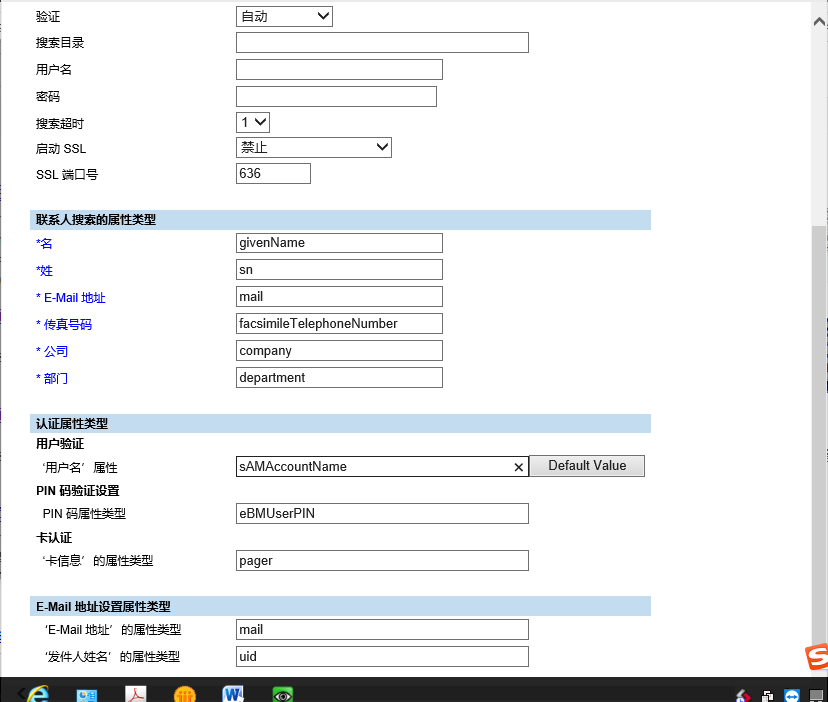828x702 pixels.
Task: Click the SSL 端口号 field showing 636
Action: point(272,173)
